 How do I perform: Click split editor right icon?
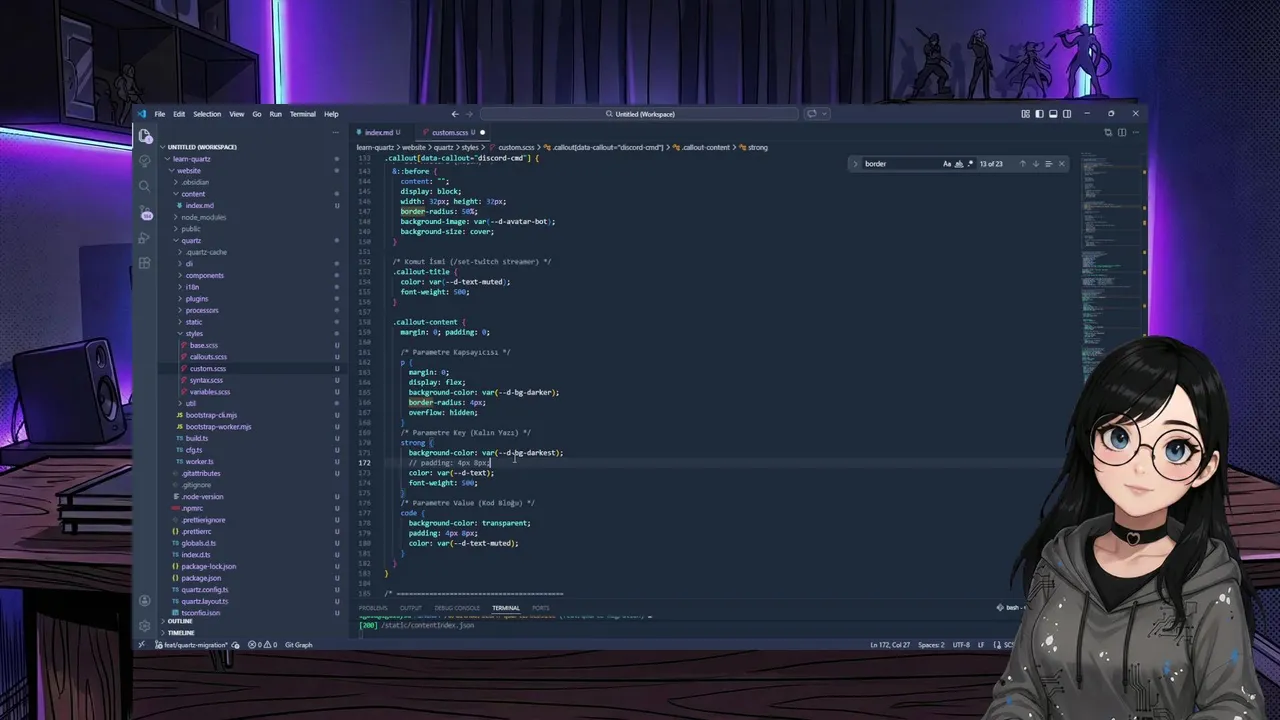coord(1122,132)
